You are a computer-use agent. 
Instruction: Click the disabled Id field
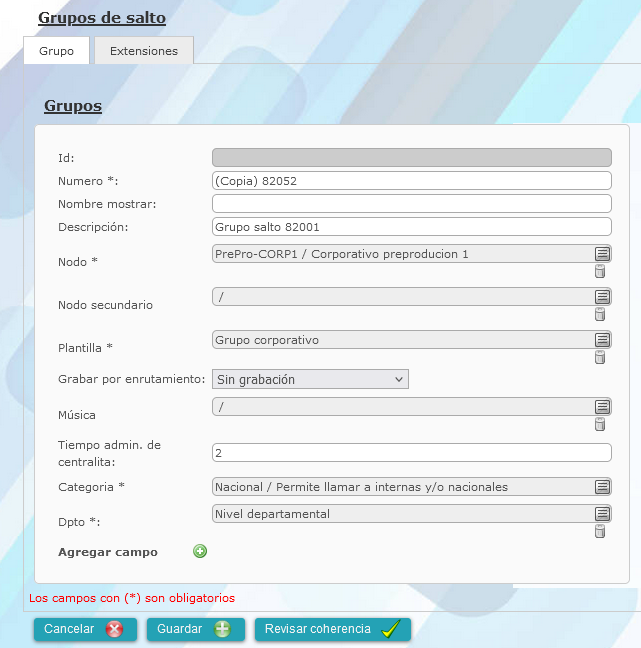(412, 157)
